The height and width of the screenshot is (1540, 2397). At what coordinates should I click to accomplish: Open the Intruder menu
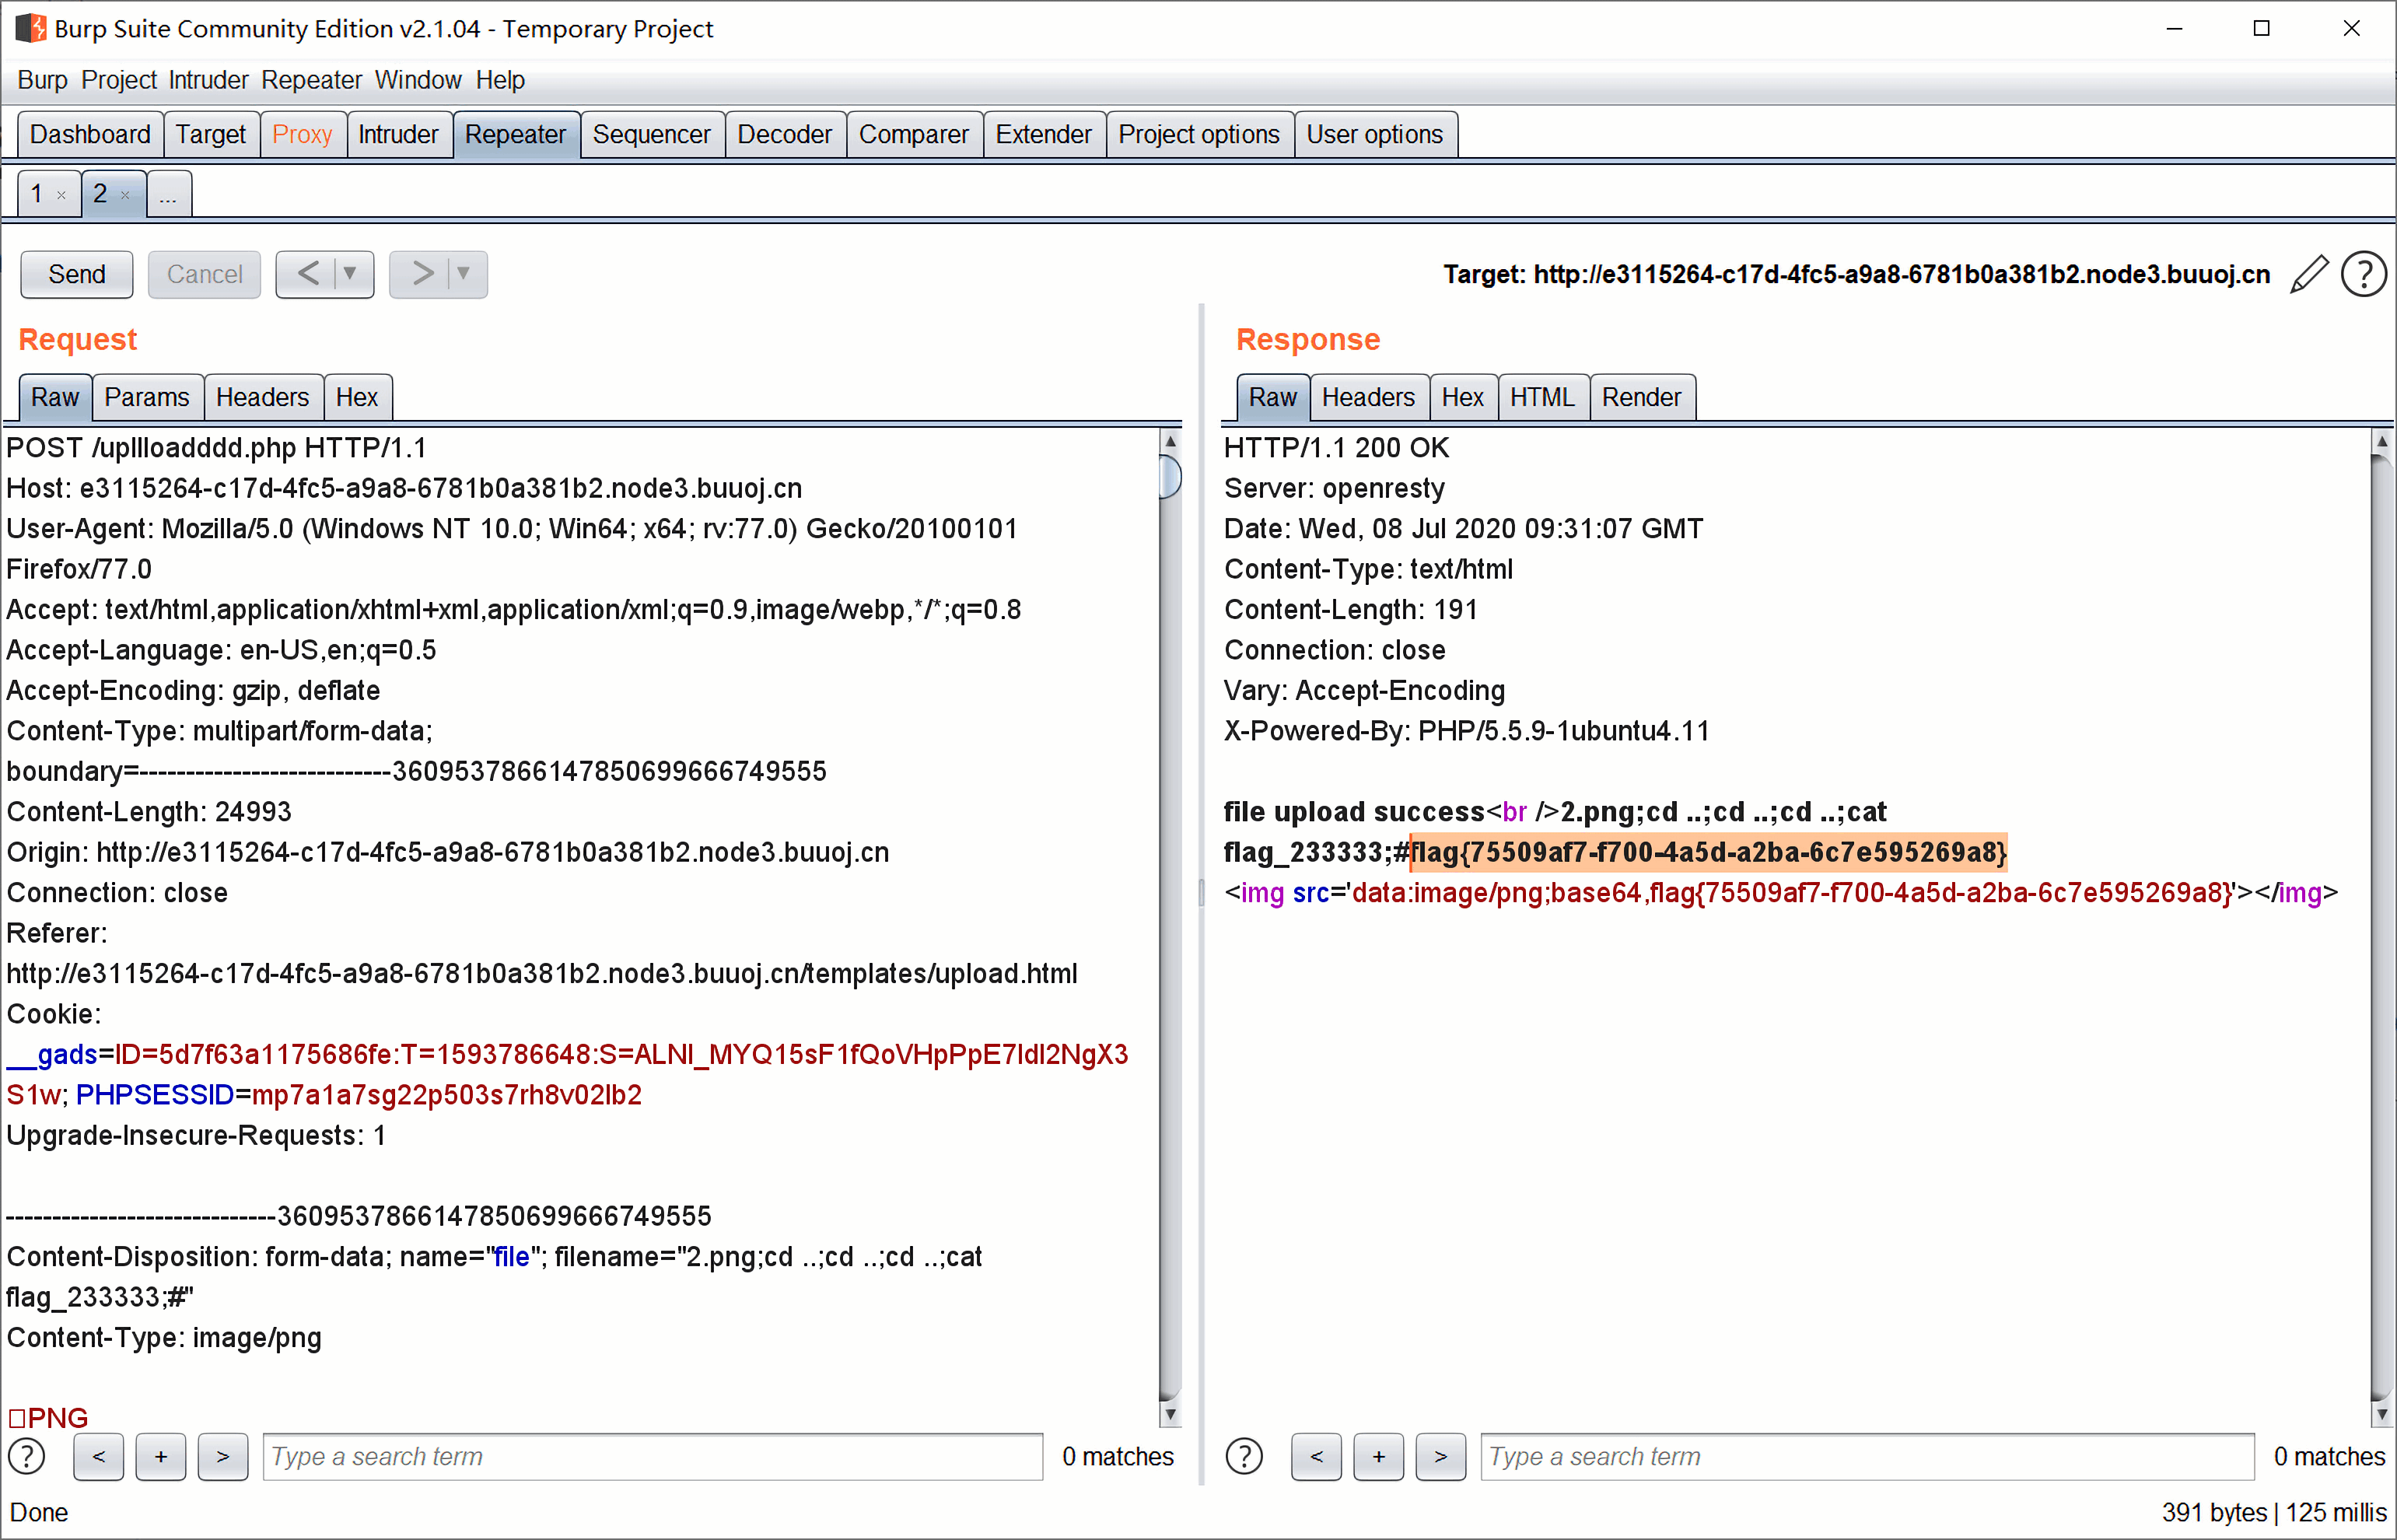[208, 80]
